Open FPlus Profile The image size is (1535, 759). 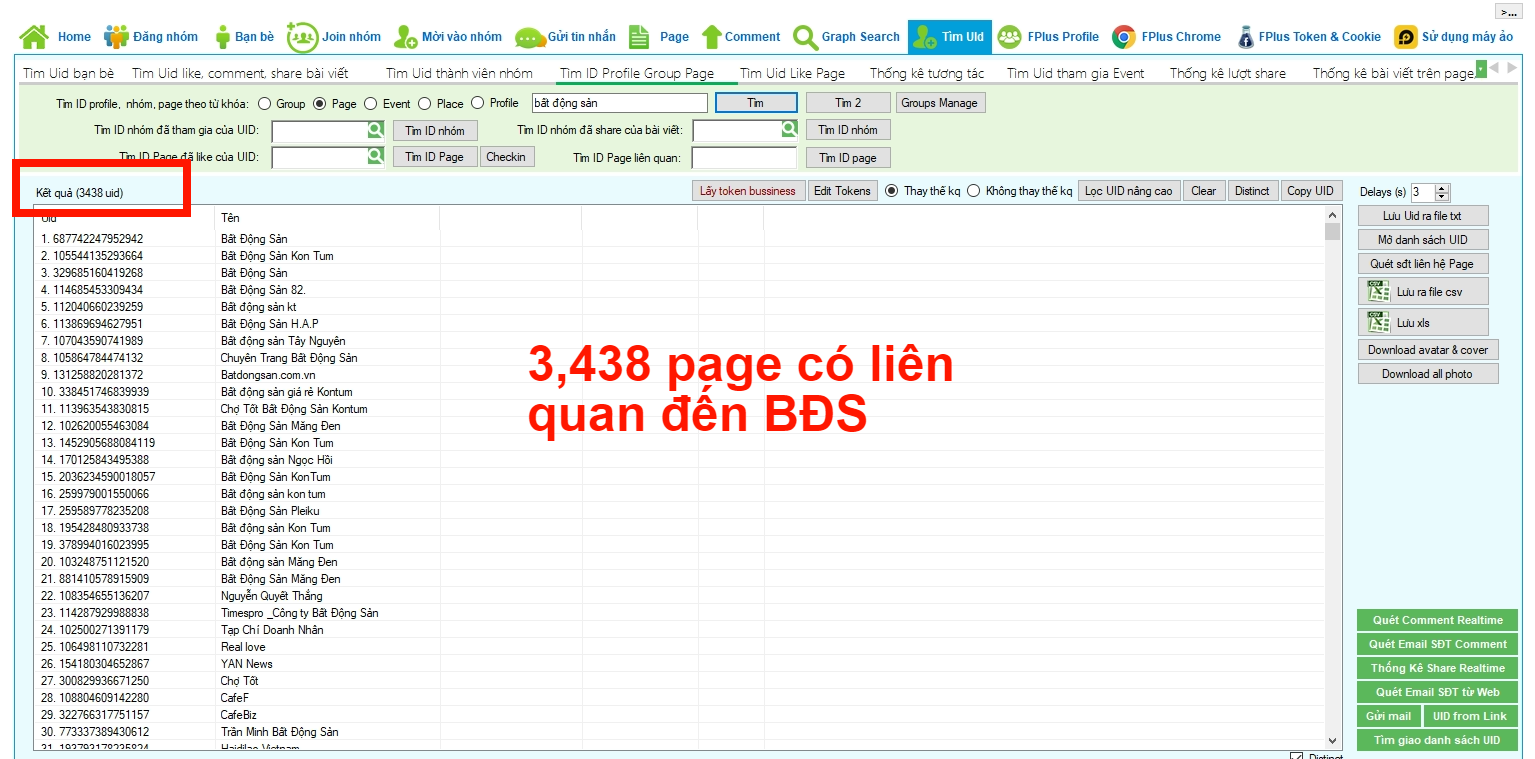(1048, 37)
